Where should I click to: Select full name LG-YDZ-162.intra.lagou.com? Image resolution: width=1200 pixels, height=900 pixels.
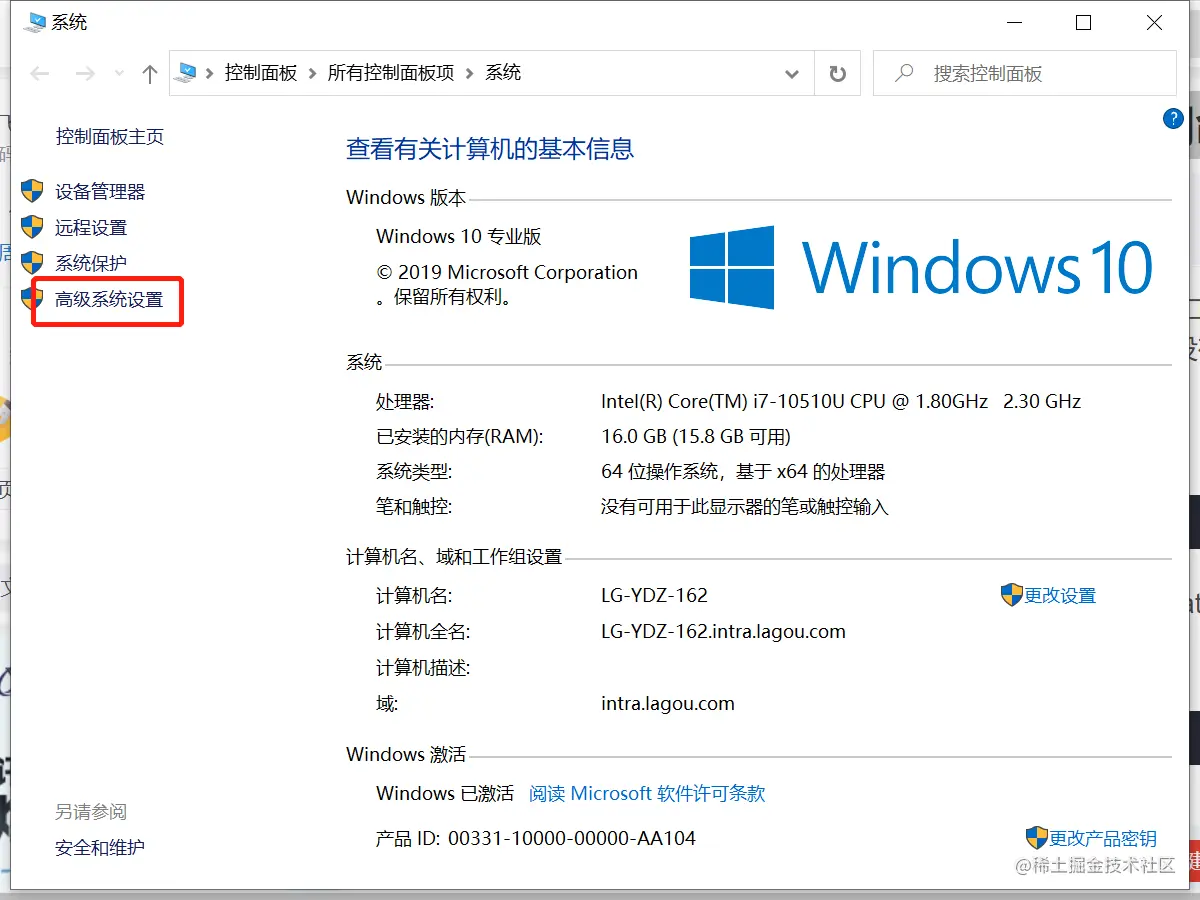coord(723,631)
